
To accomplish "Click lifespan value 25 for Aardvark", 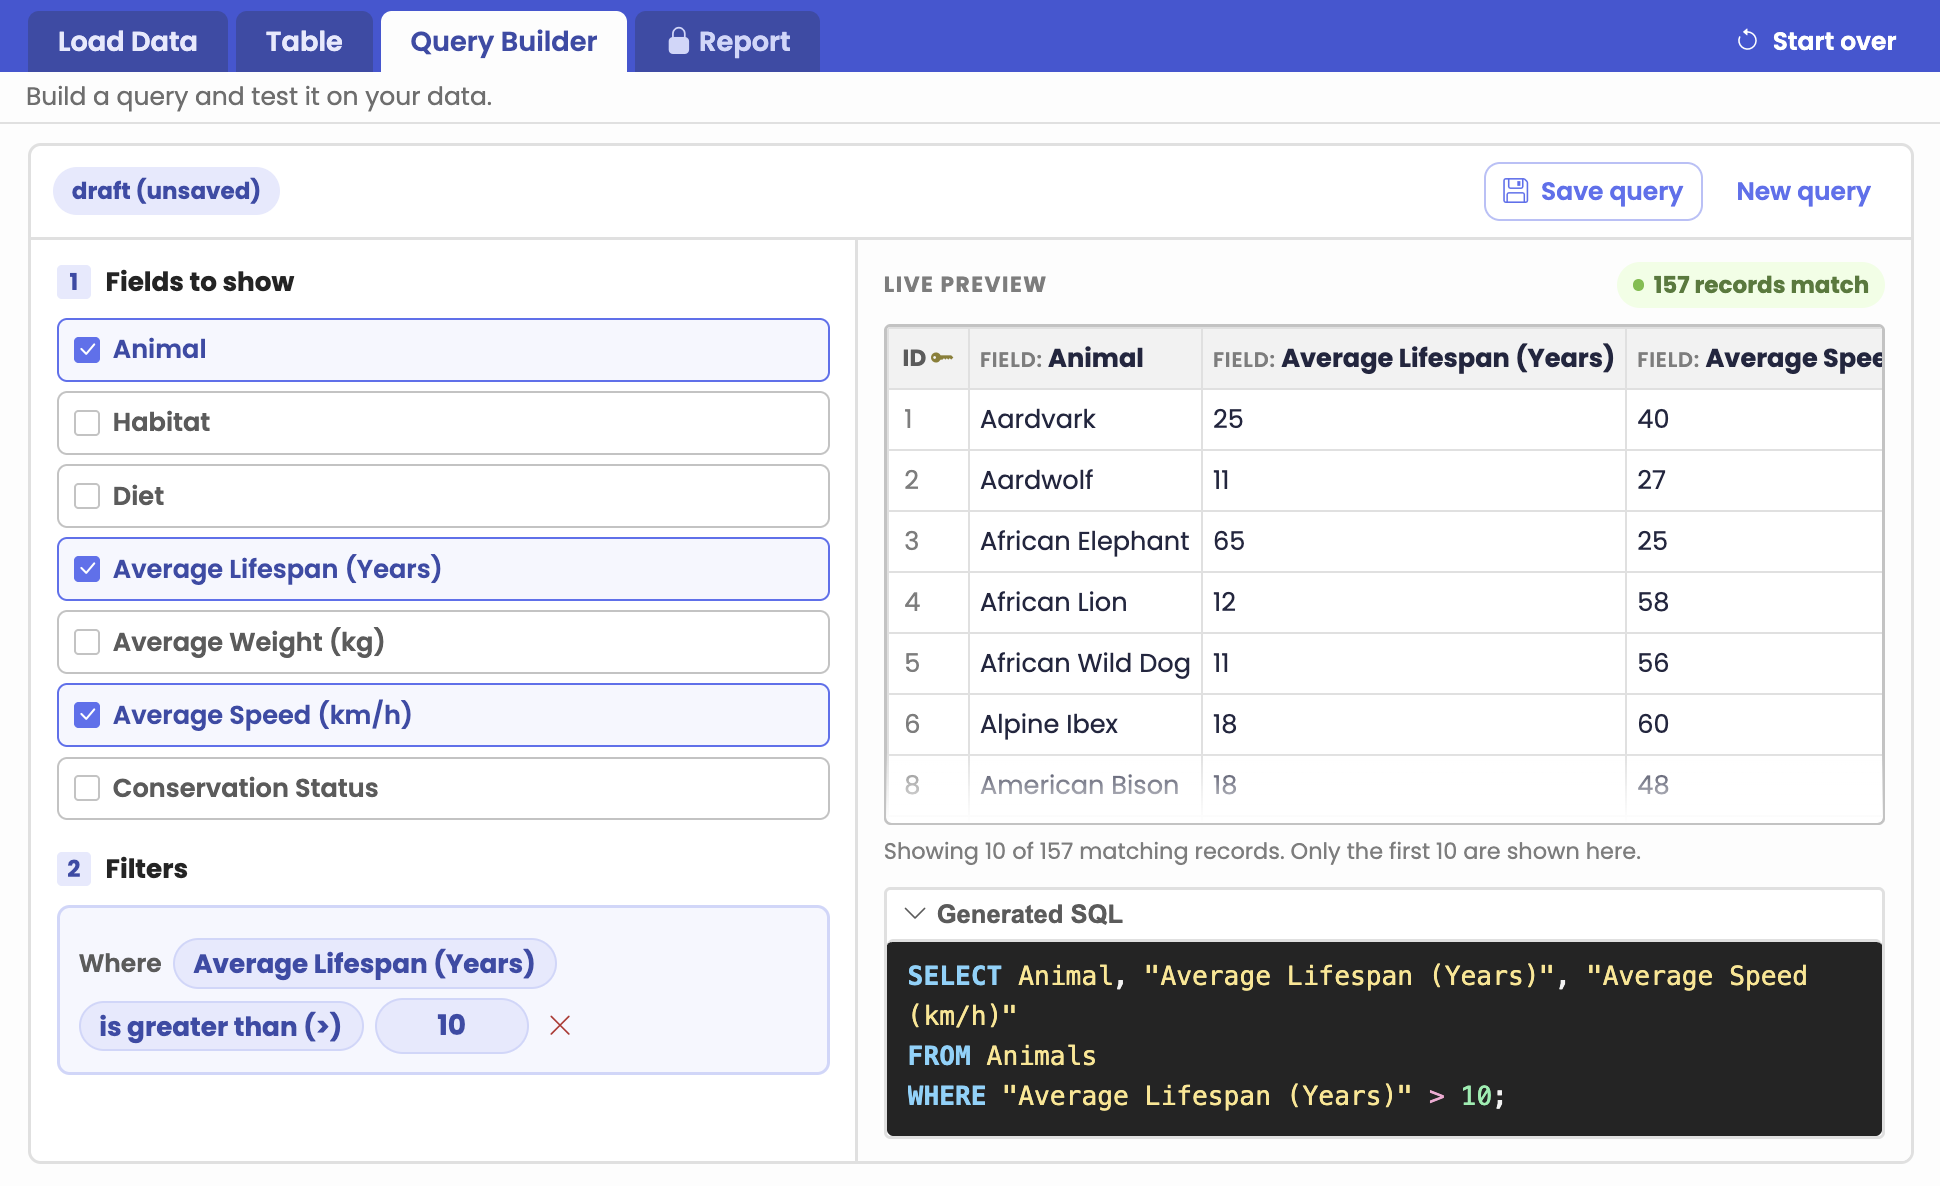I will 1413,419.
